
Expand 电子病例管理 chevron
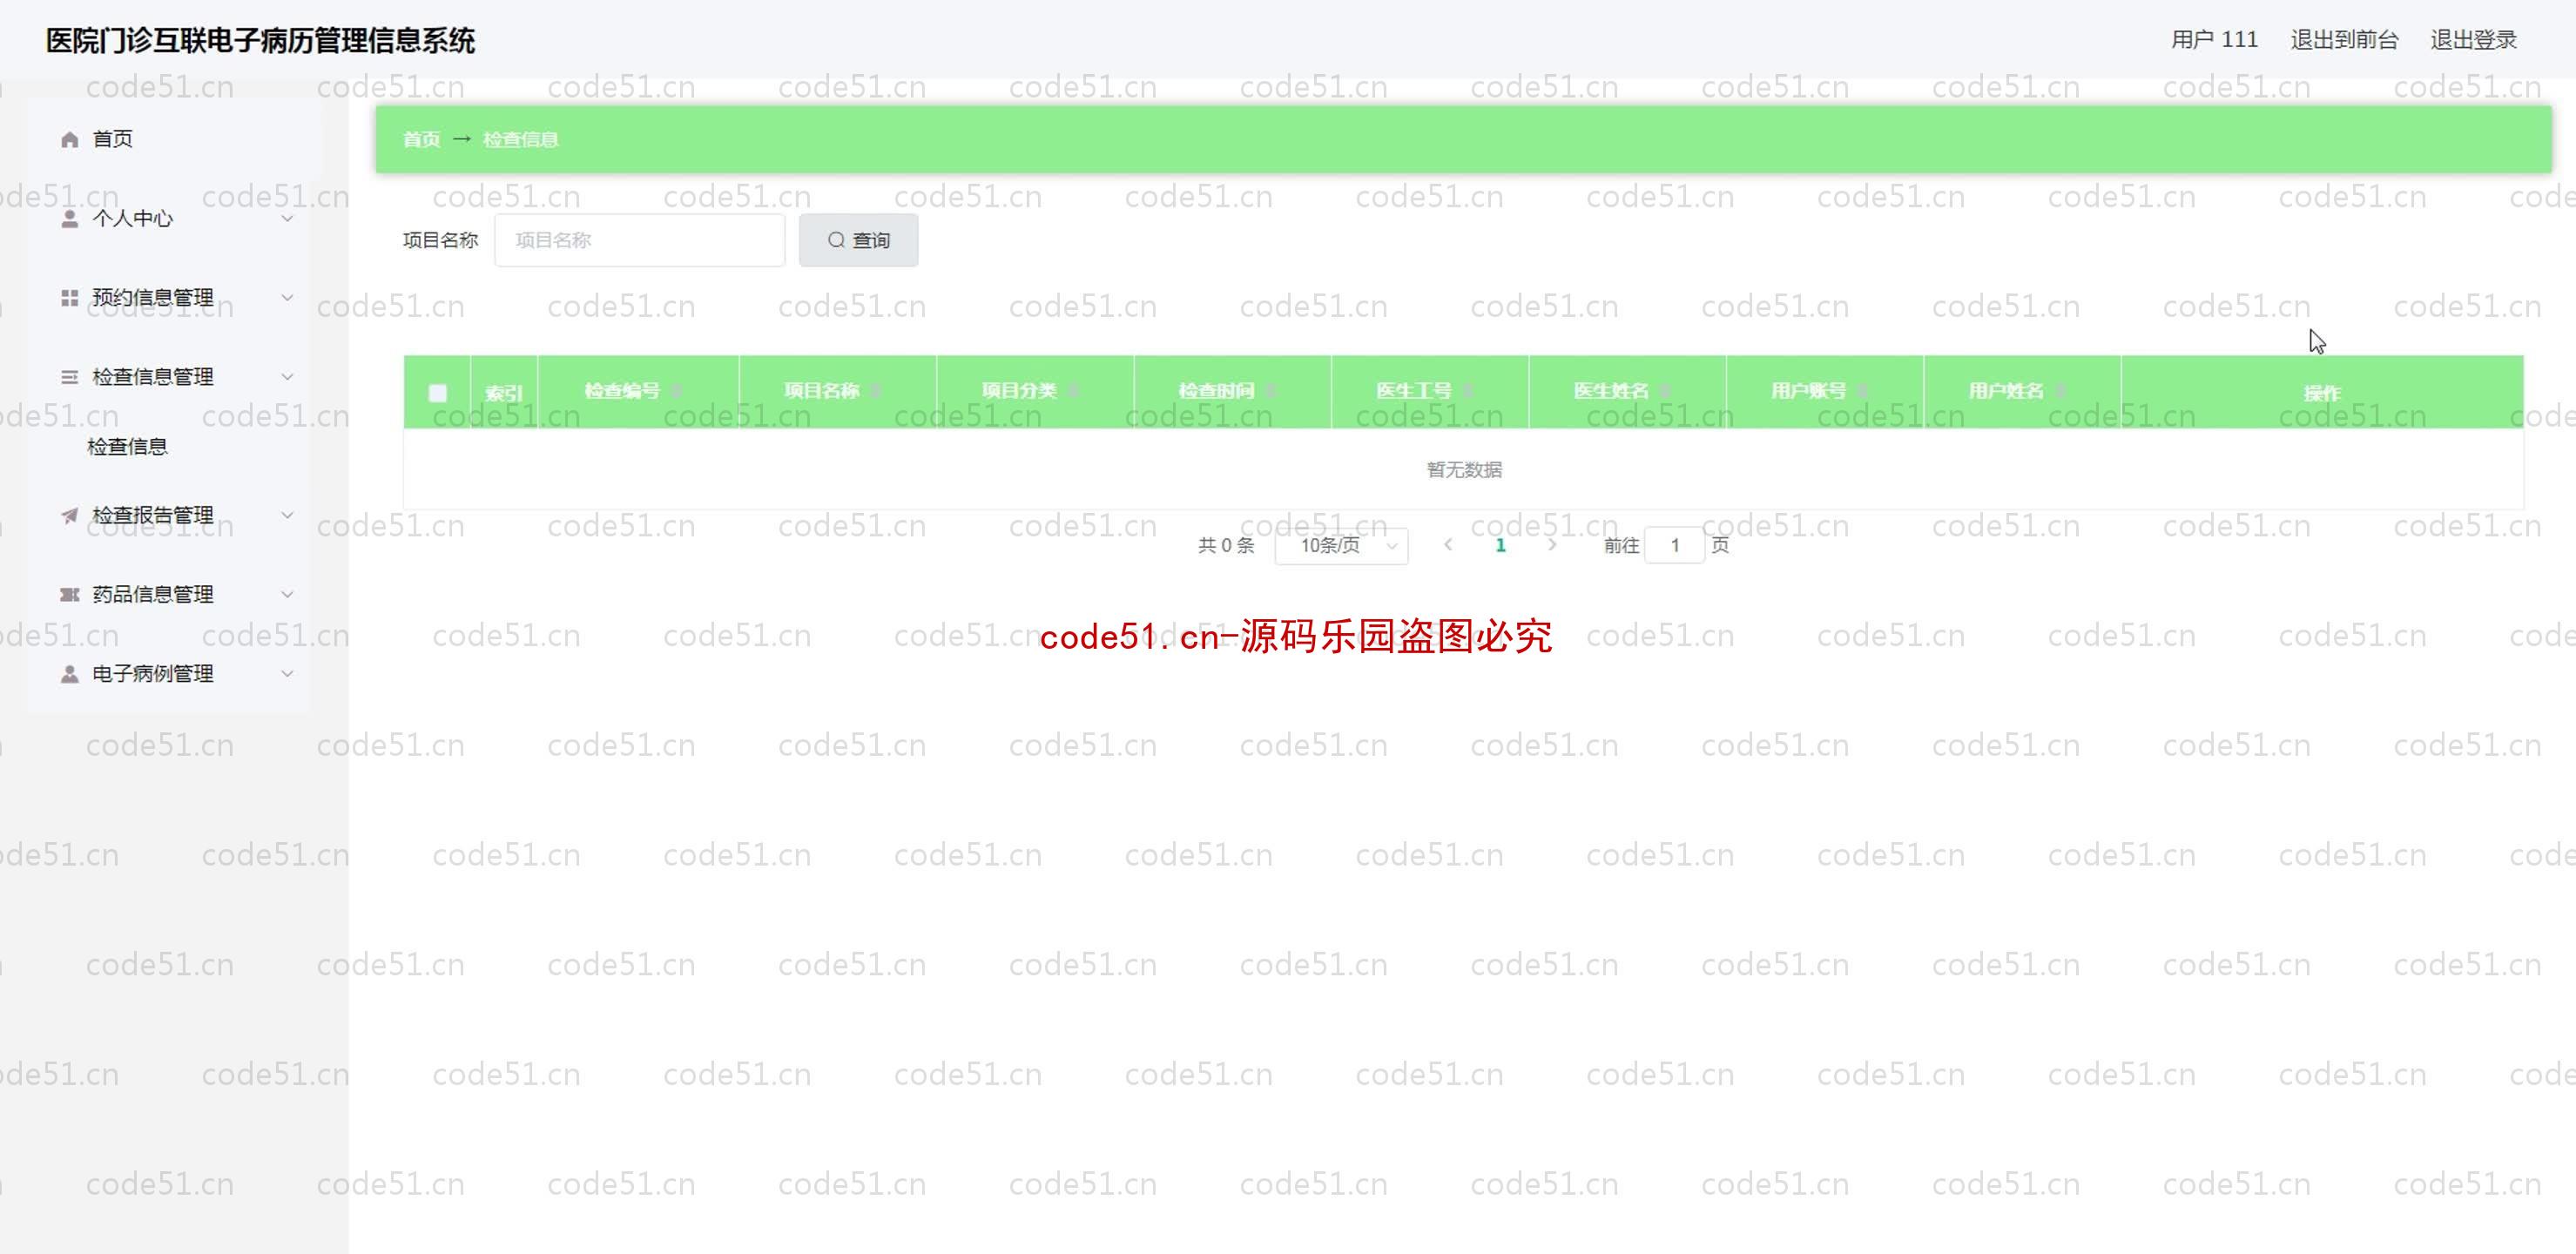287,674
